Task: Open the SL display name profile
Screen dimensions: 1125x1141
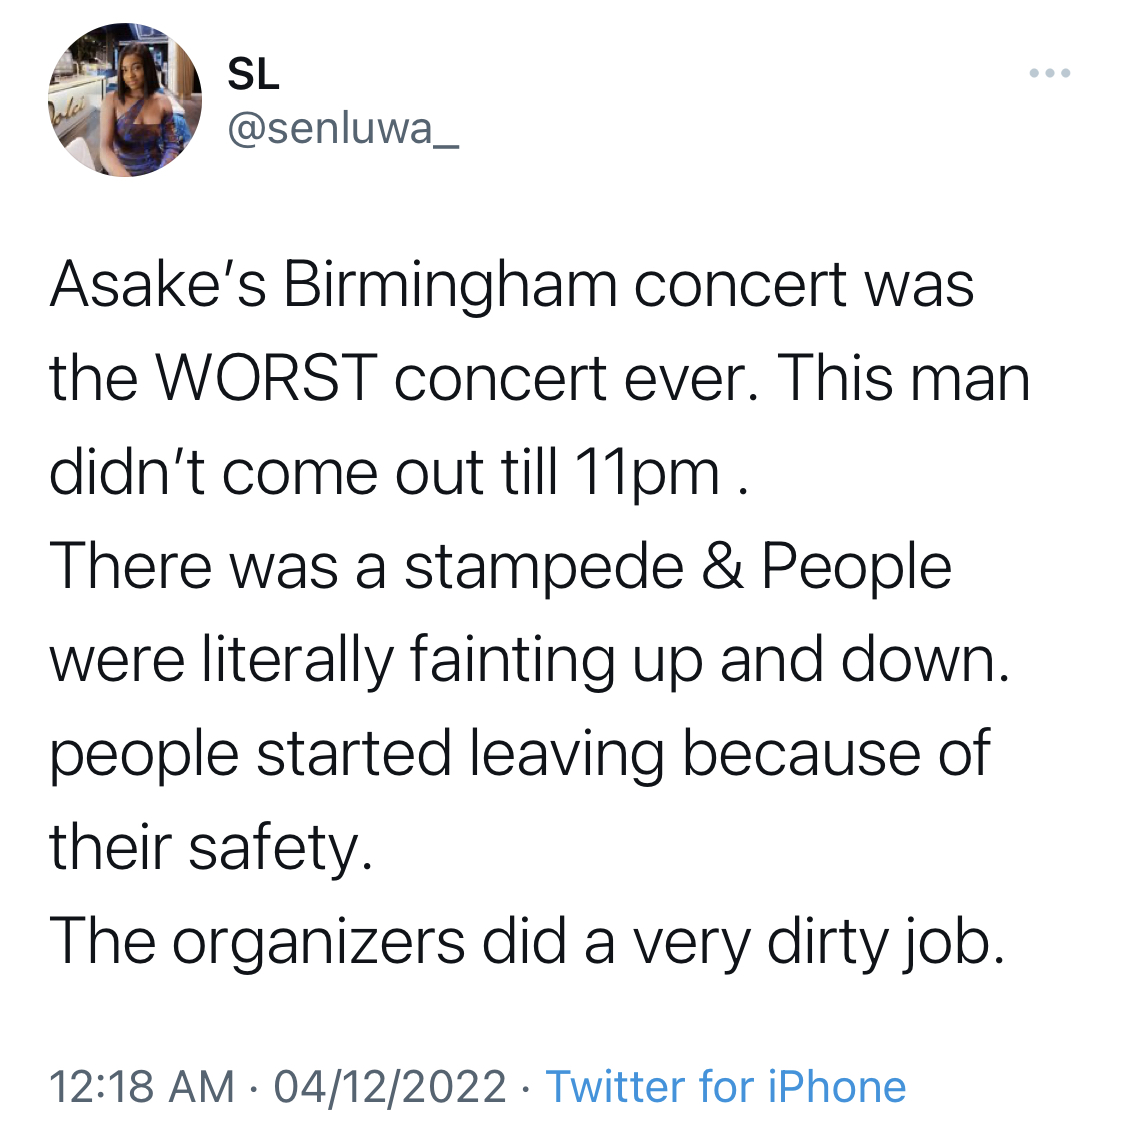Action: click(x=253, y=74)
